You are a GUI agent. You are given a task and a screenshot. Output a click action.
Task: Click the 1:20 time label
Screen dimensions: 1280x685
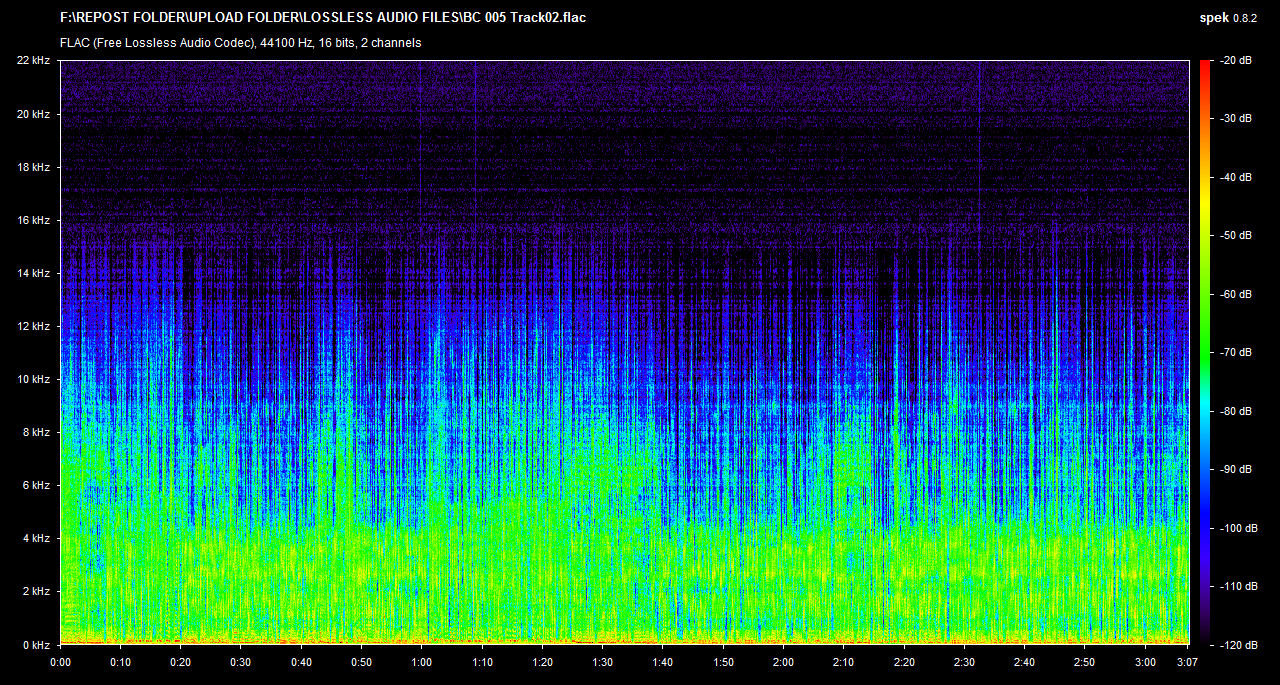(x=542, y=662)
